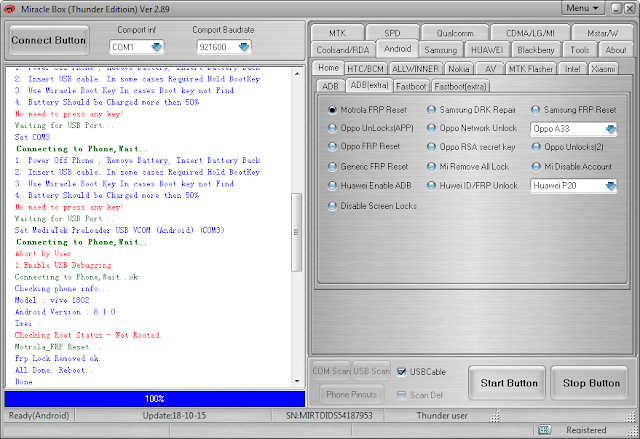640x439 pixels.
Task: Switch to the ADB tab
Action: click(330, 86)
